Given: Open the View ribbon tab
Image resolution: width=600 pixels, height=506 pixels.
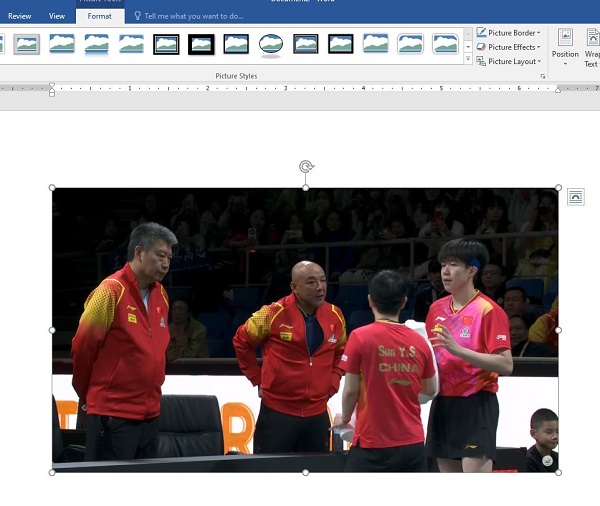Looking at the screenshot, I should [x=57, y=16].
